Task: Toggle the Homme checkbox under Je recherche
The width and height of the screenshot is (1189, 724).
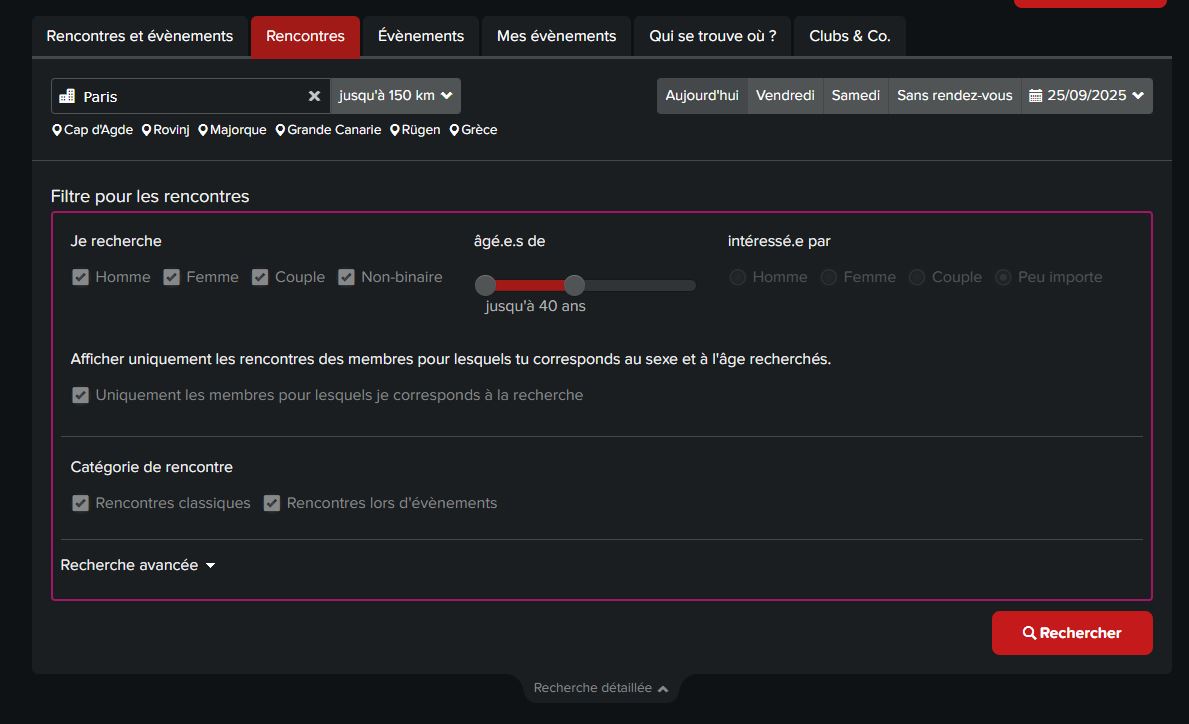Action: pos(80,277)
